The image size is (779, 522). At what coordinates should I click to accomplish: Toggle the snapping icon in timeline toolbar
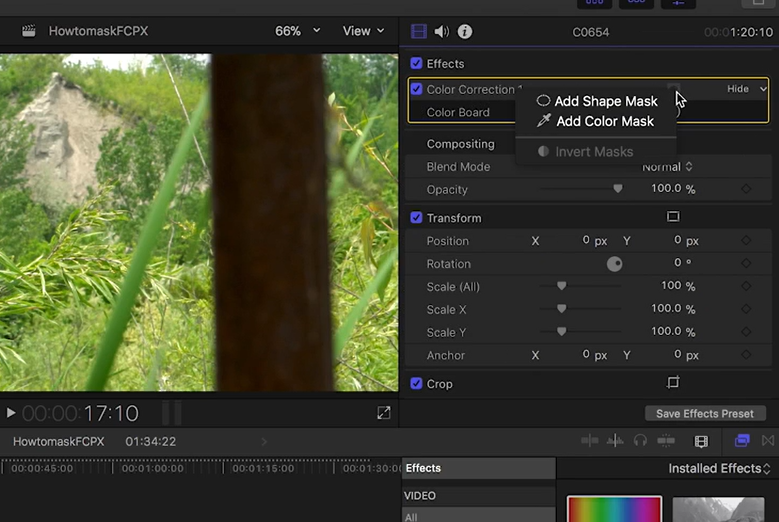click(x=666, y=441)
